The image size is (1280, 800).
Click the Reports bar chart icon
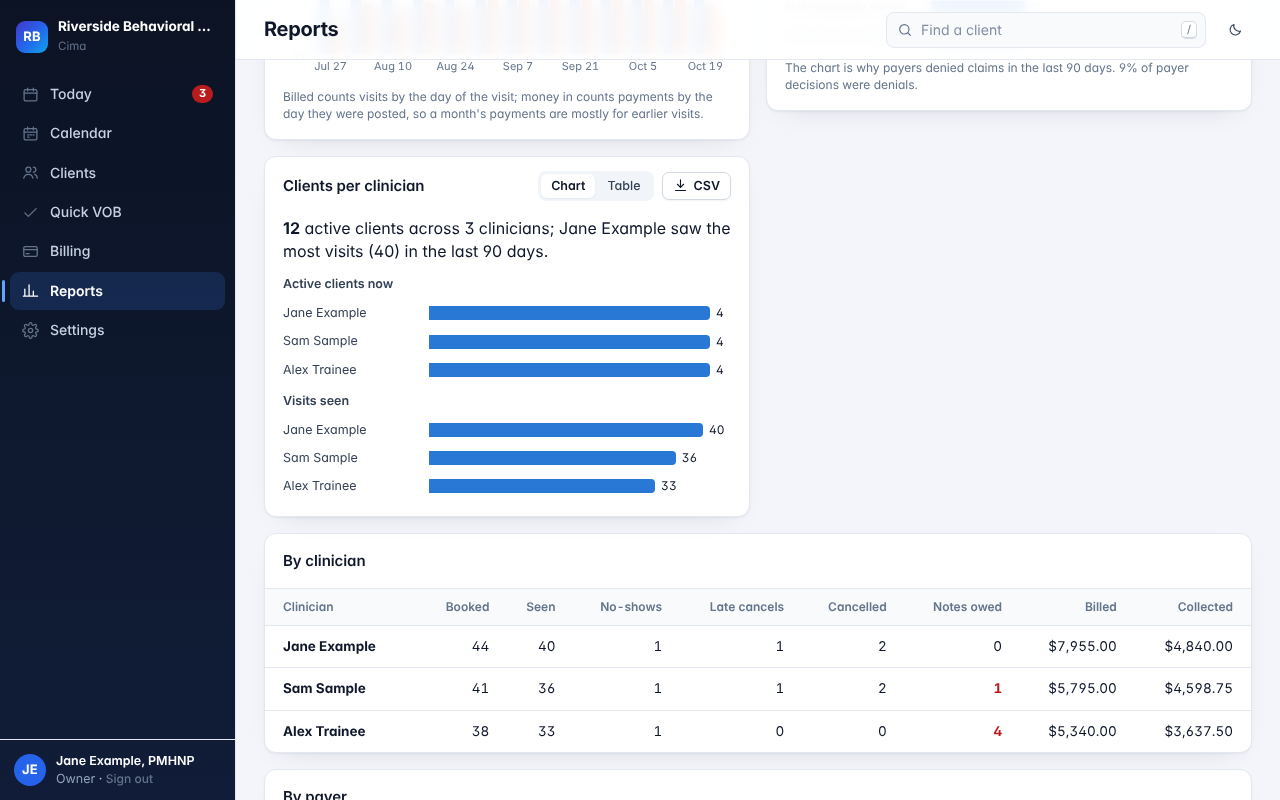(31, 291)
